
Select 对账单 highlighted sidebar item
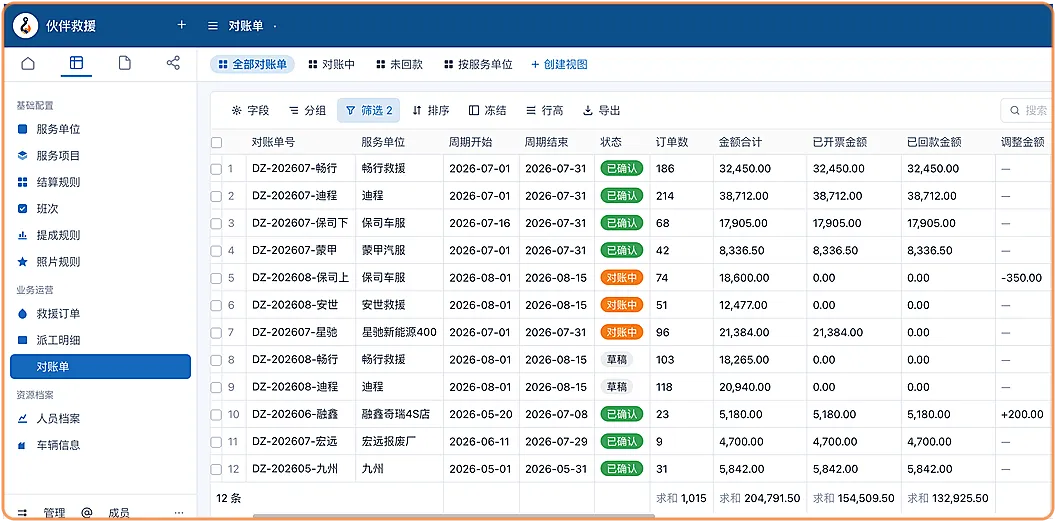[100, 367]
